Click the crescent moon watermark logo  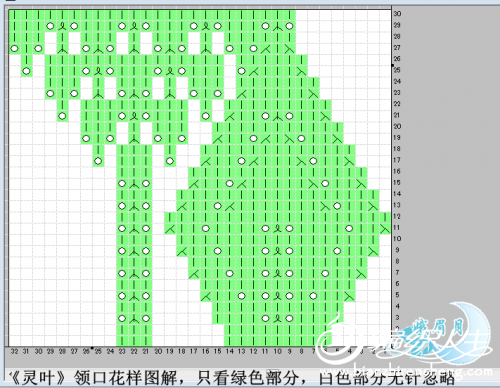[x=468, y=328]
